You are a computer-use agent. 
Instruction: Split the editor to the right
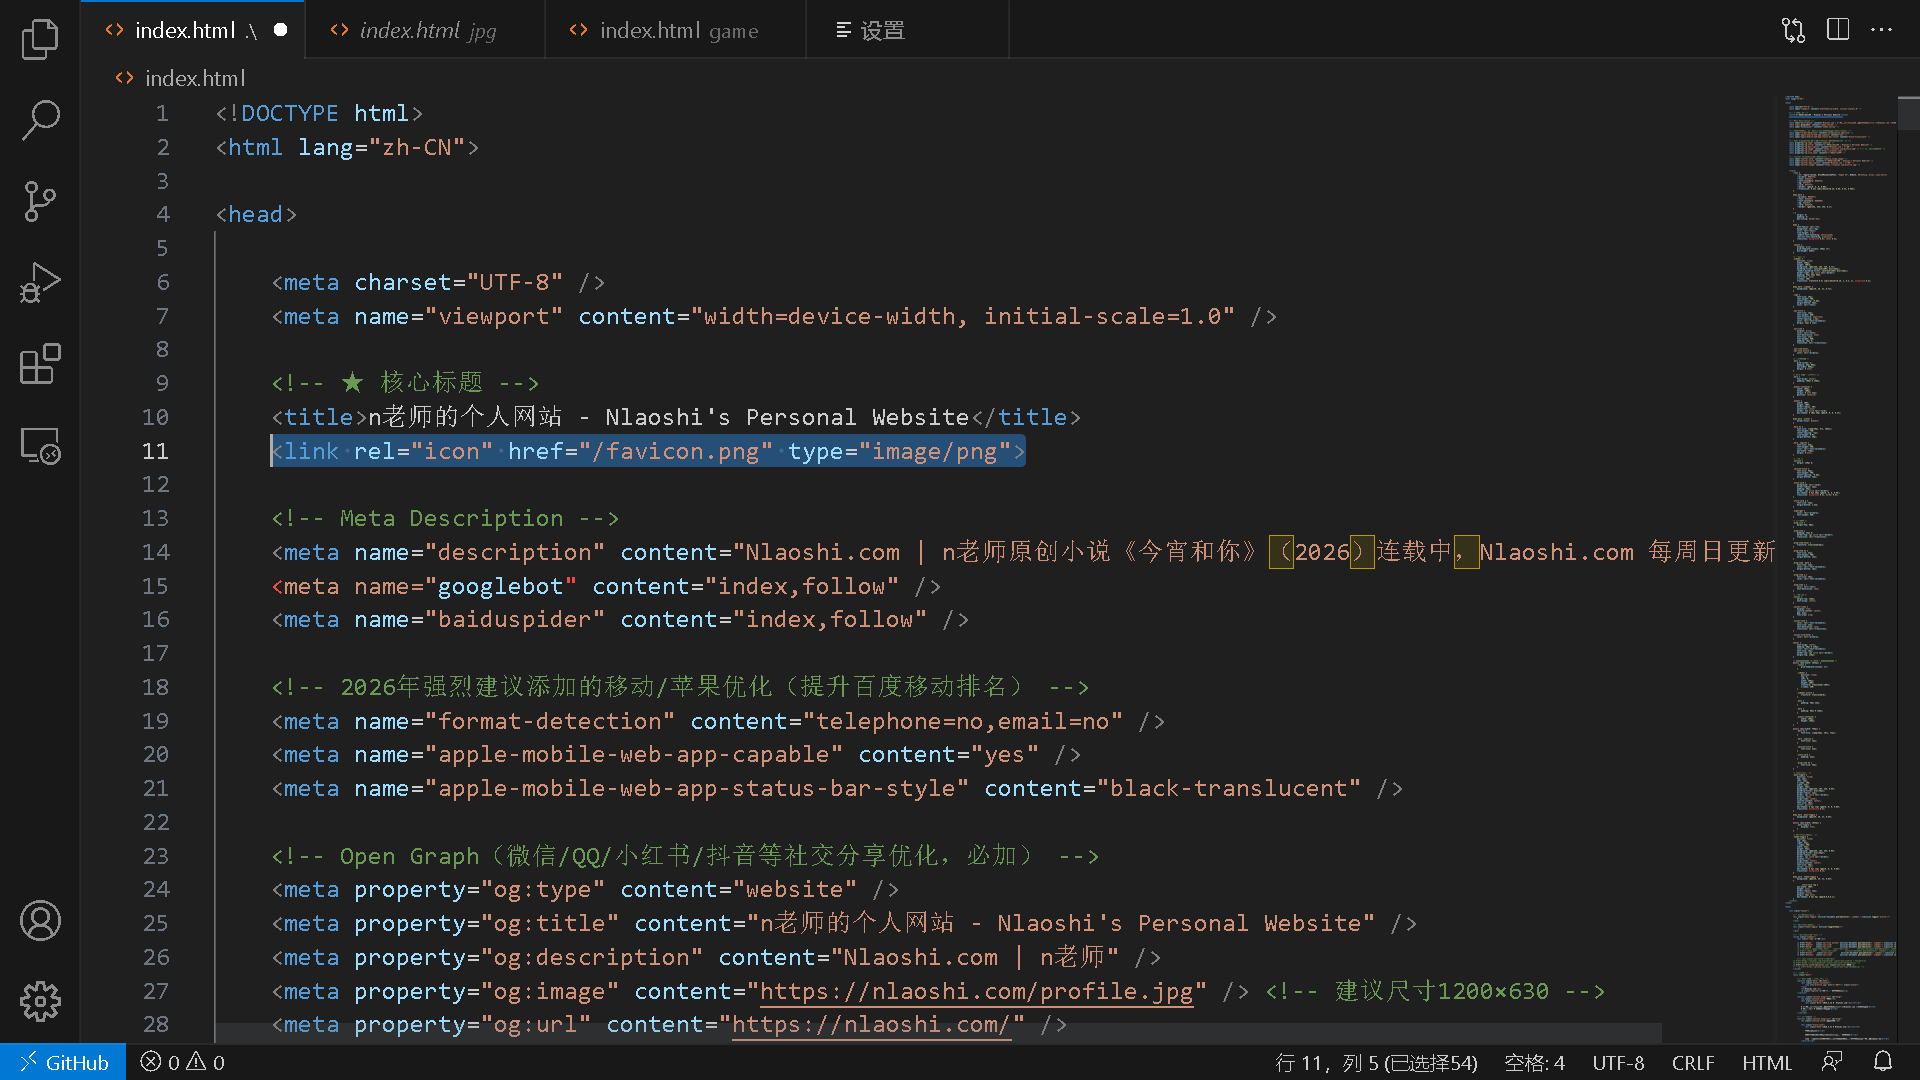click(1838, 30)
